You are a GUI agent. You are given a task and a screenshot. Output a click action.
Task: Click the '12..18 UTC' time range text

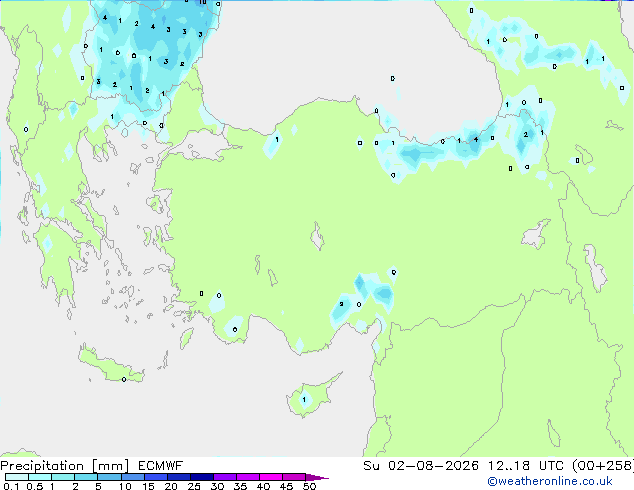(525, 466)
